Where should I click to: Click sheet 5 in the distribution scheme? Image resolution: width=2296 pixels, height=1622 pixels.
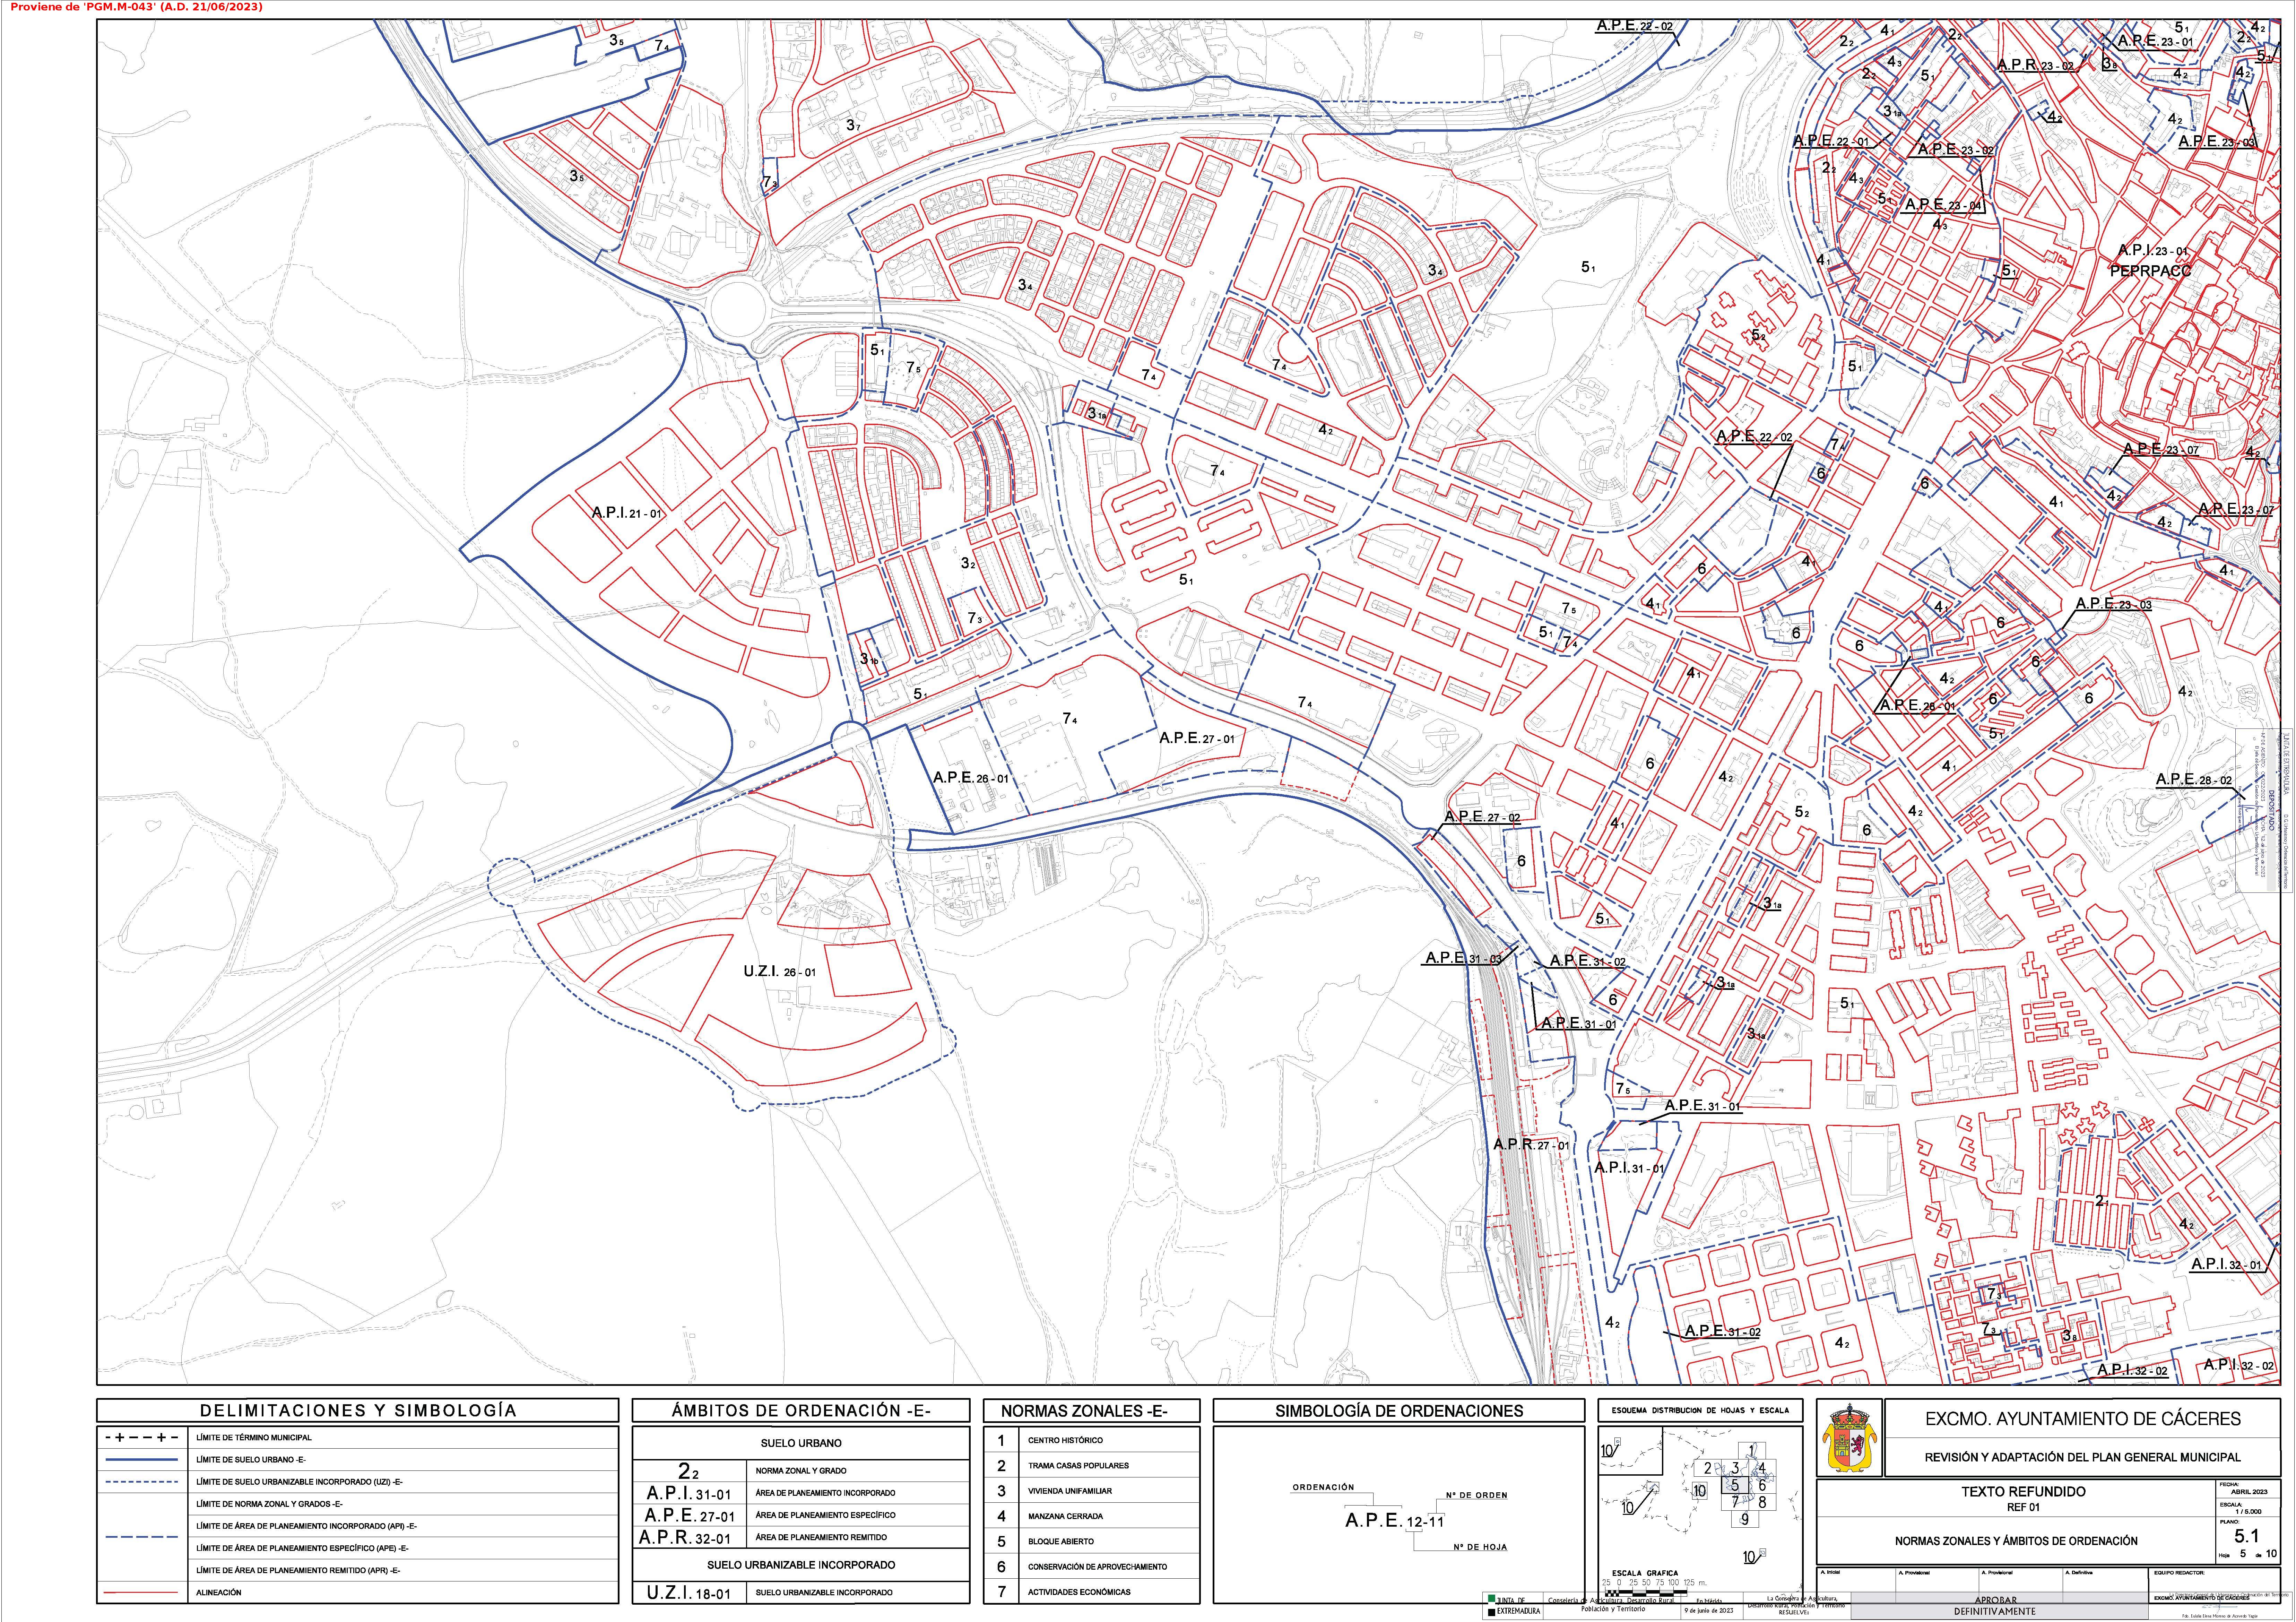coord(1735,1485)
